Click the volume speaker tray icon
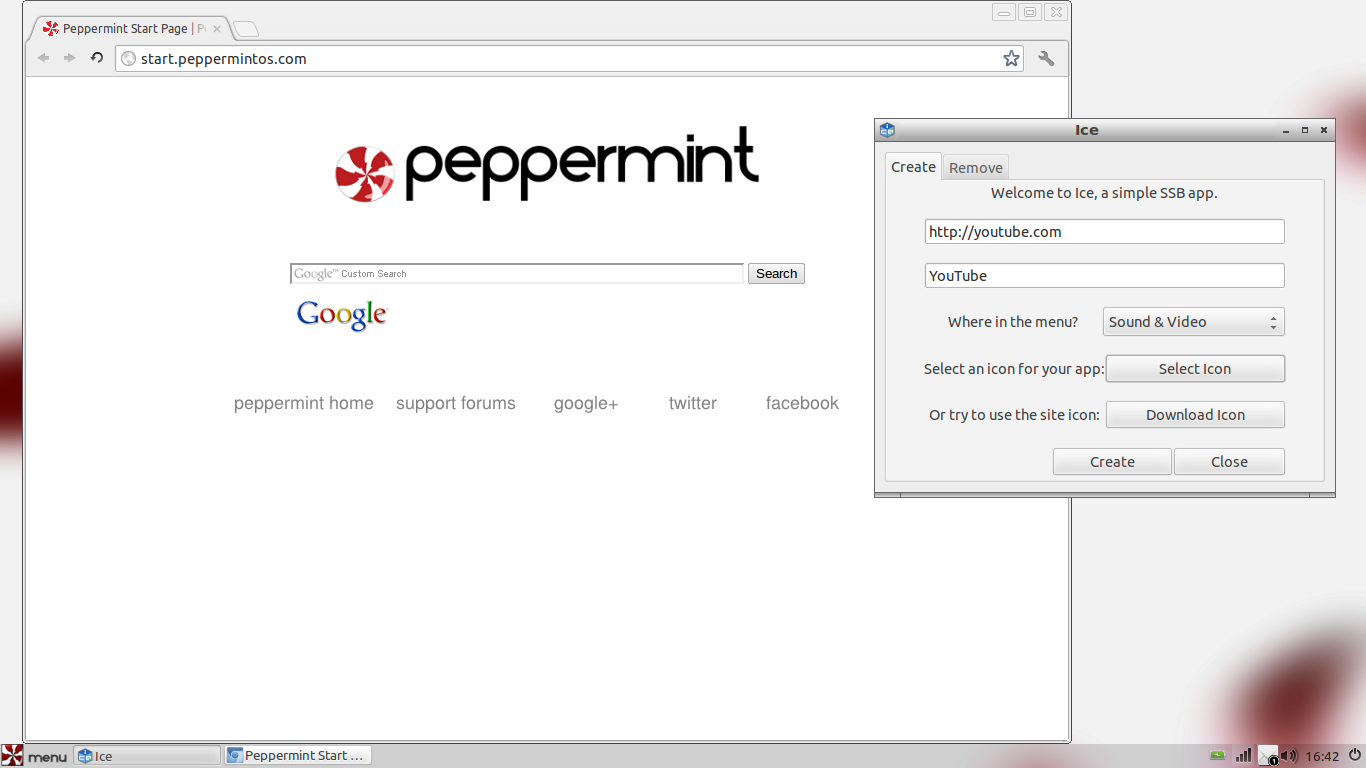This screenshot has width=1366, height=768. pyautogui.click(x=1290, y=756)
